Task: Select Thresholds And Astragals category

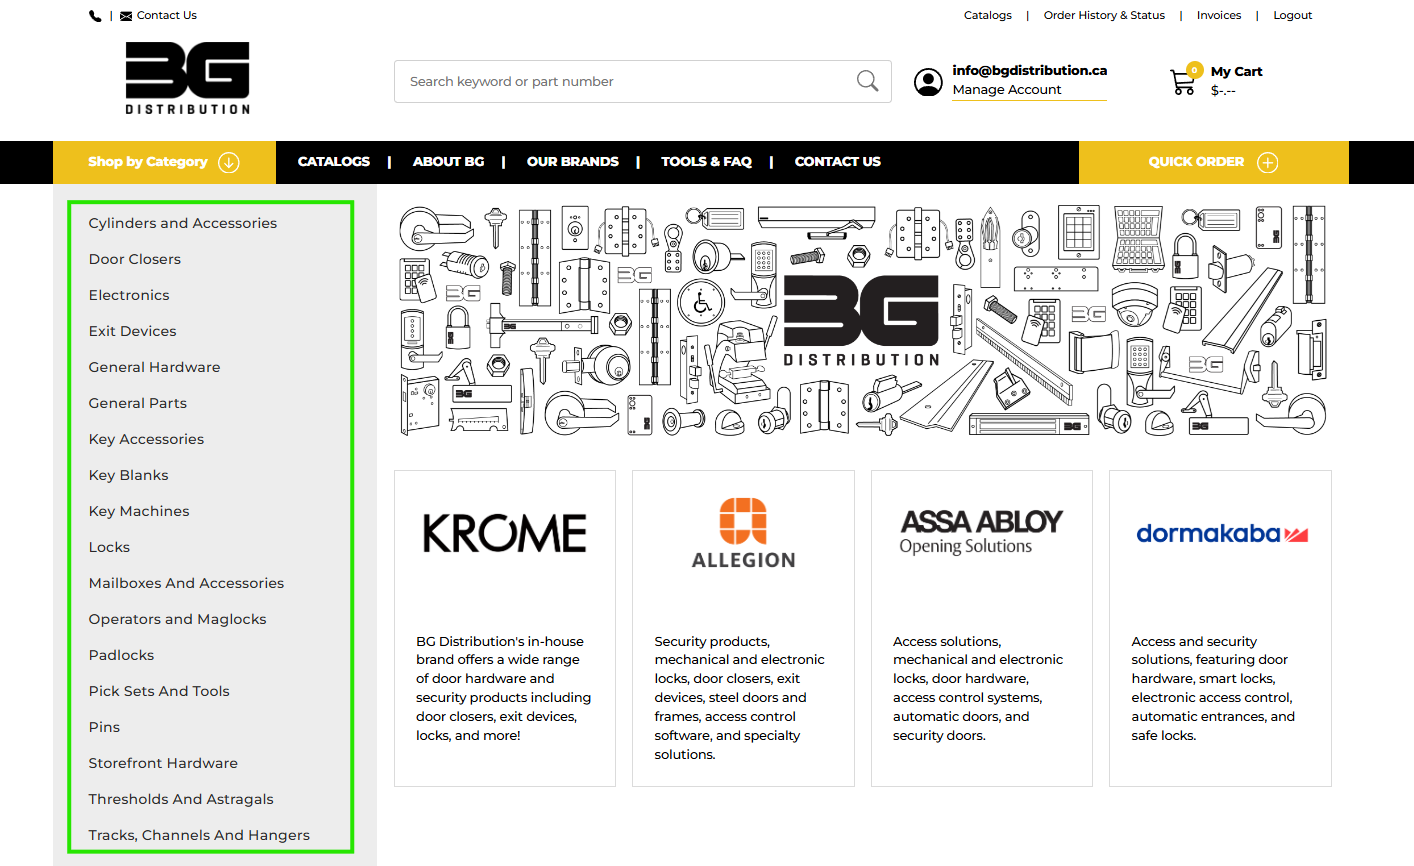Action: (181, 799)
